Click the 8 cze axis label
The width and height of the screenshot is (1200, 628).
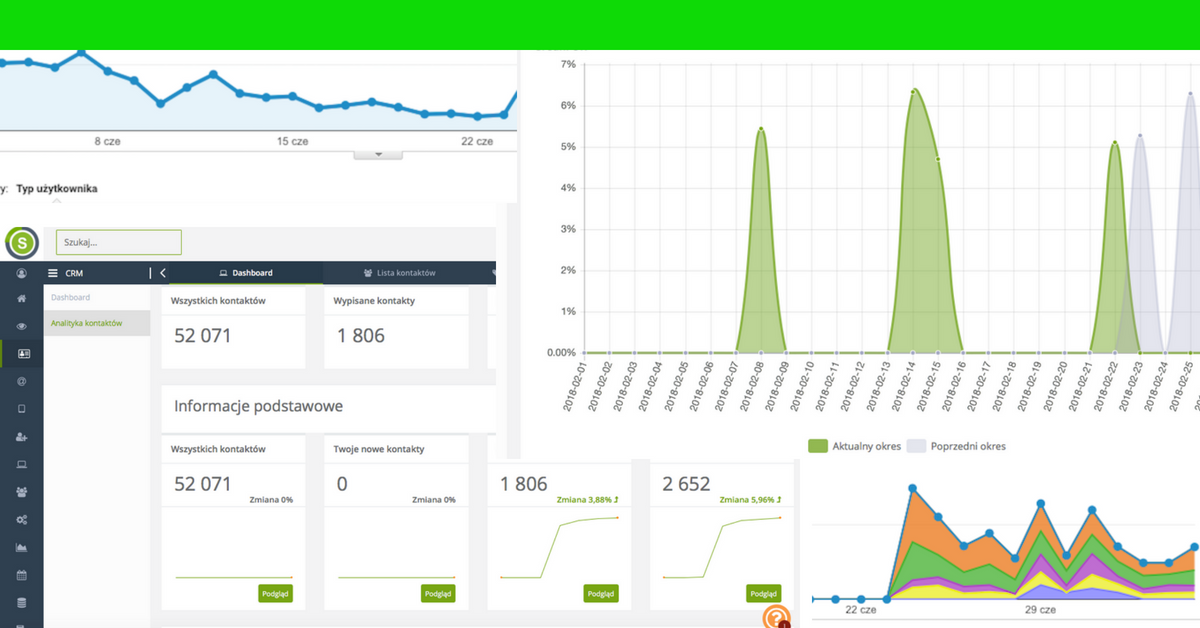click(107, 141)
